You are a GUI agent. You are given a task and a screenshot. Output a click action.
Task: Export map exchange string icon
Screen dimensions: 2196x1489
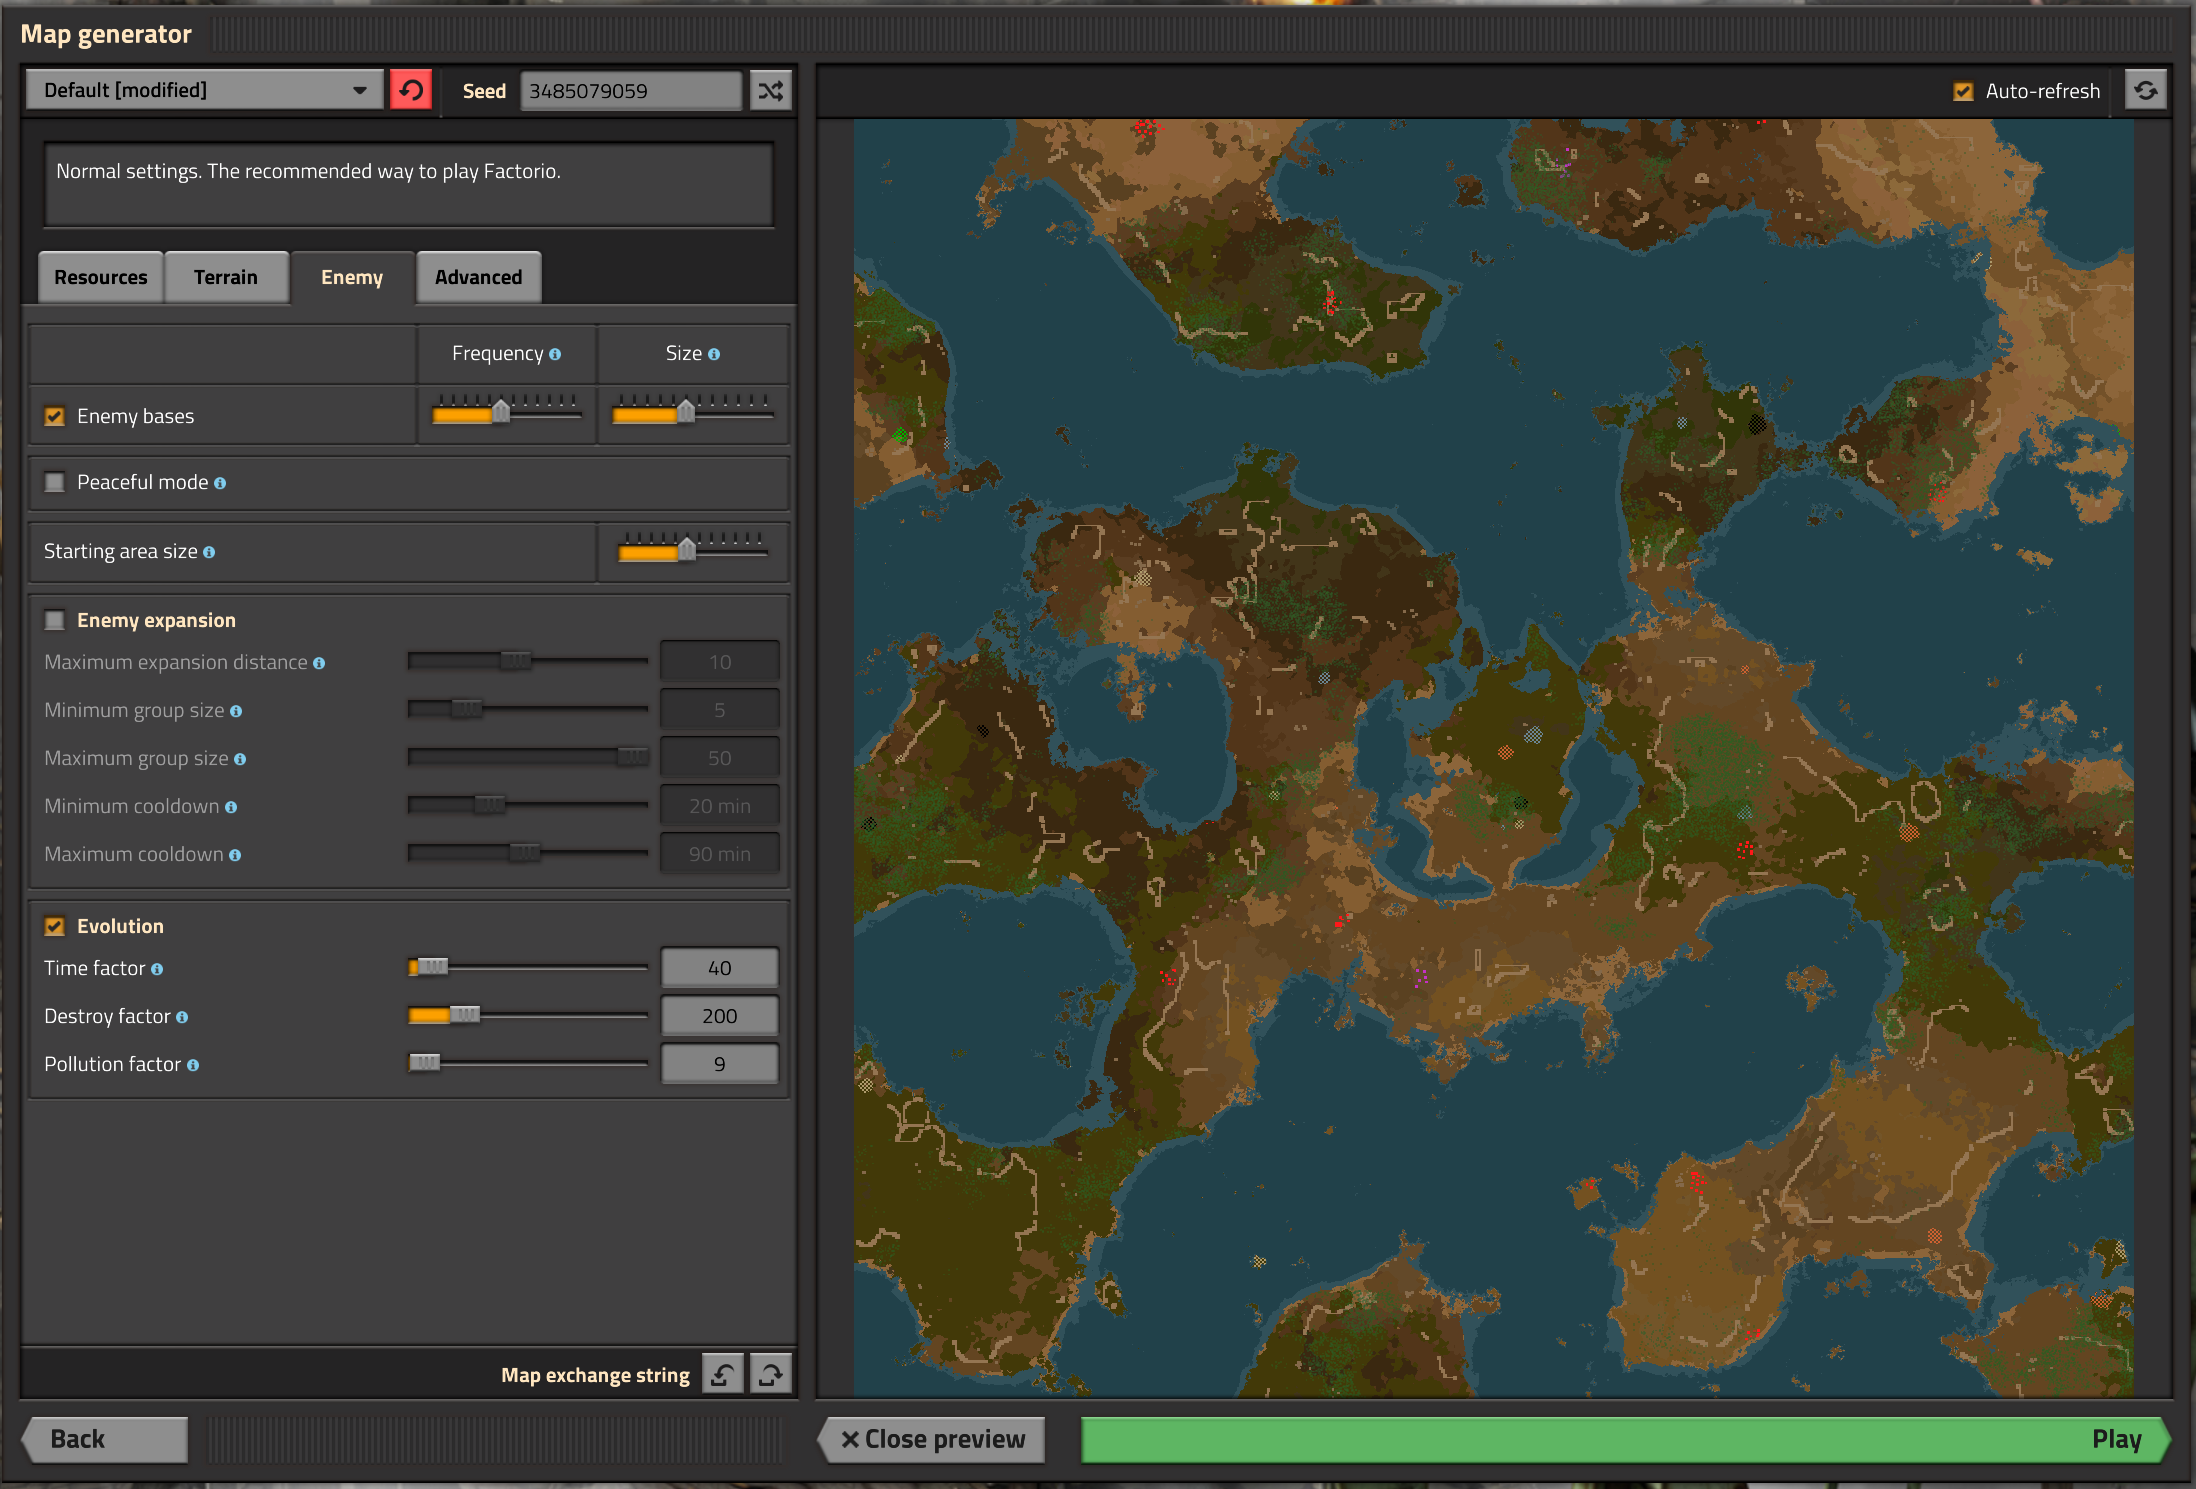[x=771, y=1374]
